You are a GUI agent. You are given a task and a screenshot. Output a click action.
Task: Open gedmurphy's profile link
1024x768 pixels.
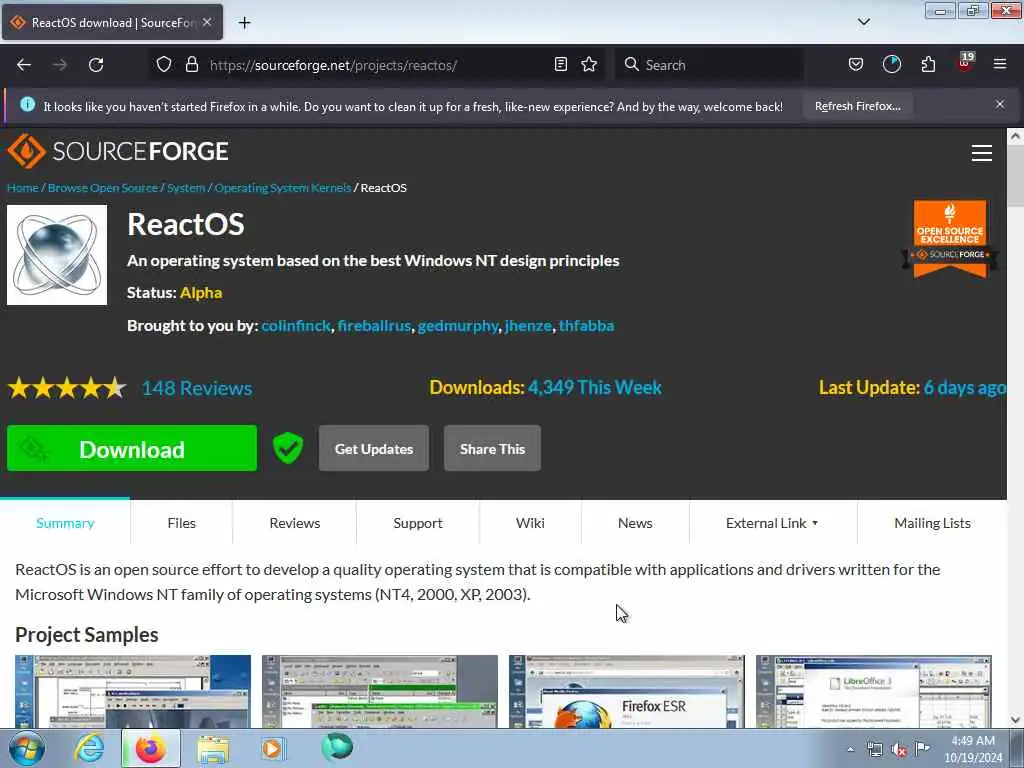[x=458, y=325]
